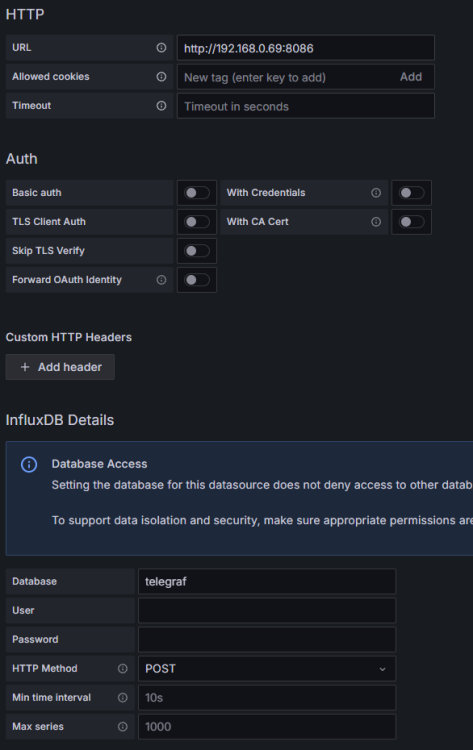Click Add in the Allowed cookies field
Viewport: 473px width, 750px height.
click(x=411, y=77)
